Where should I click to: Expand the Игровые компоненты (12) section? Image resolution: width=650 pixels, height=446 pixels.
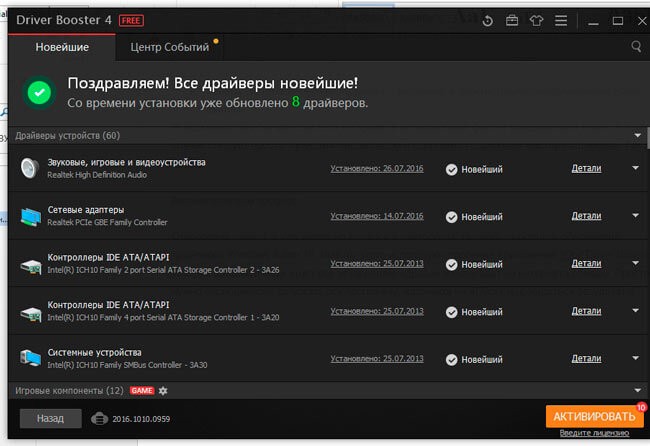pos(636,390)
